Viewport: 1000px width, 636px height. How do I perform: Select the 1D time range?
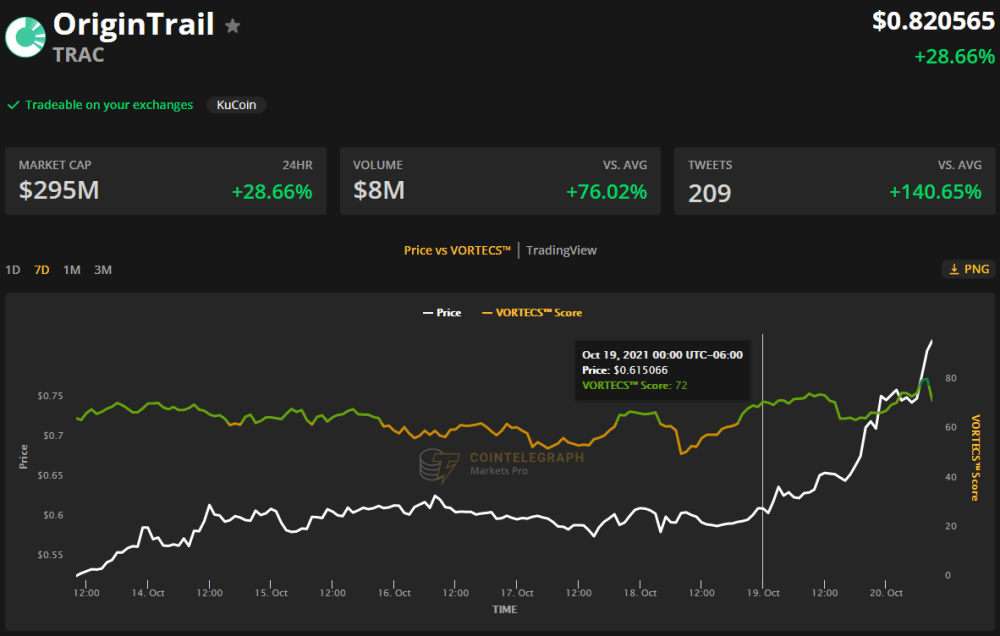point(13,270)
